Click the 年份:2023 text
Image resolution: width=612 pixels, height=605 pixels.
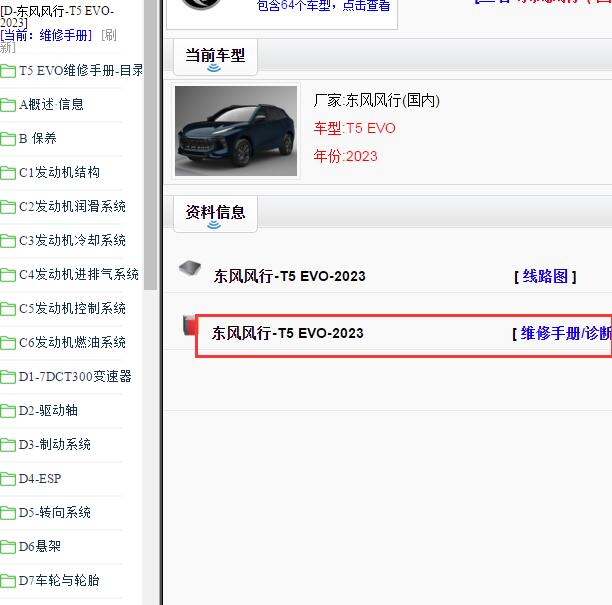click(x=345, y=156)
